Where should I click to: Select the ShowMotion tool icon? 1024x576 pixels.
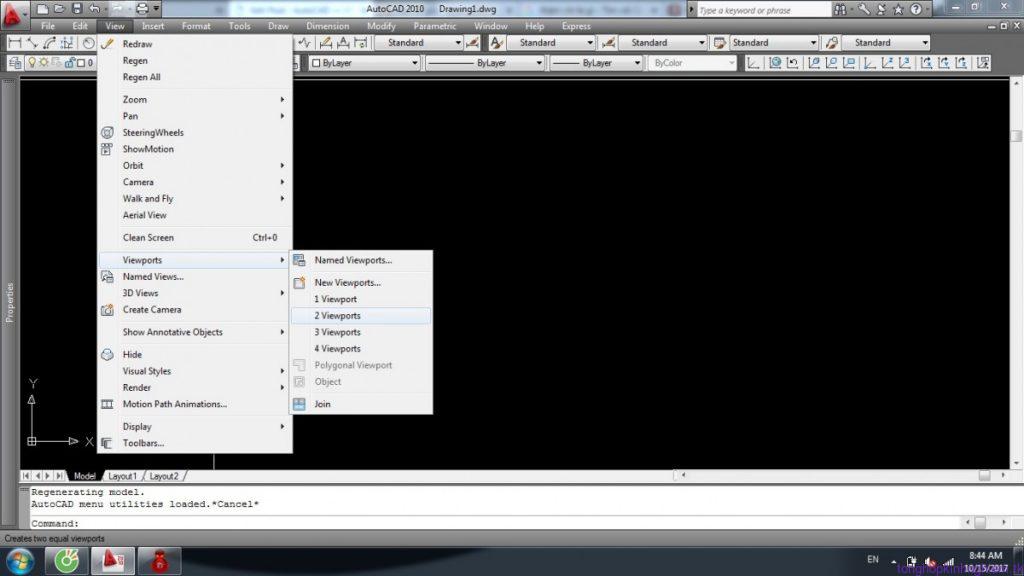[107, 148]
